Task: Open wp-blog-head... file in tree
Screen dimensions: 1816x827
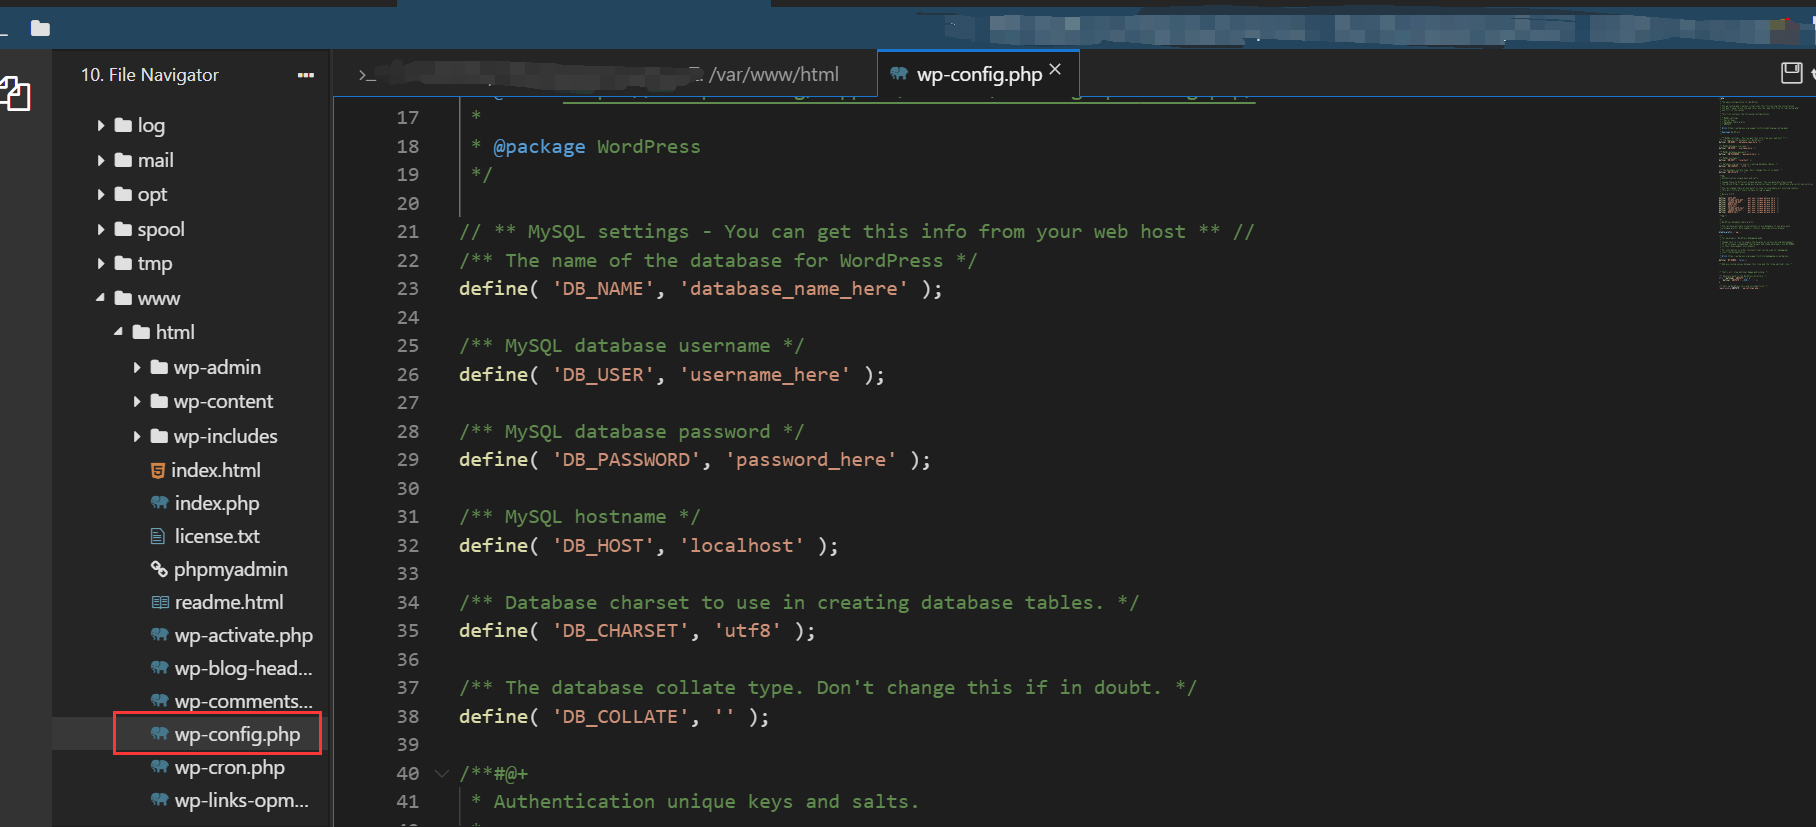Action: [x=244, y=668]
